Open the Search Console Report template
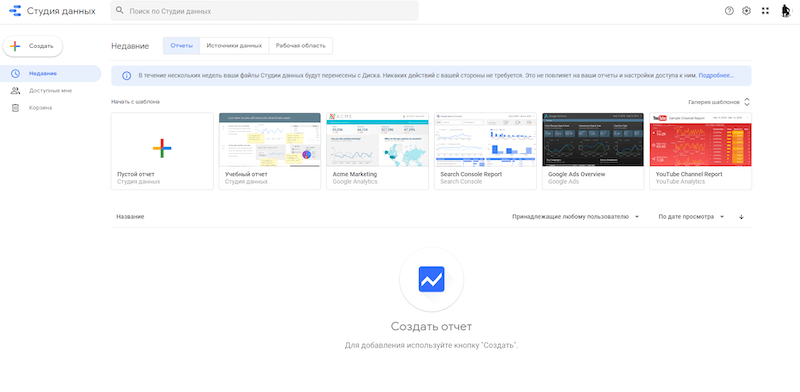 coord(485,151)
